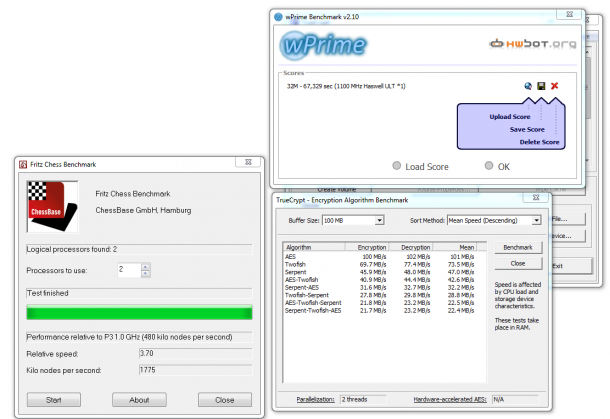610x419 pixels.
Task: Sort by the Algorithm column header
Action: pyautogui.click(x=314, y=247)
